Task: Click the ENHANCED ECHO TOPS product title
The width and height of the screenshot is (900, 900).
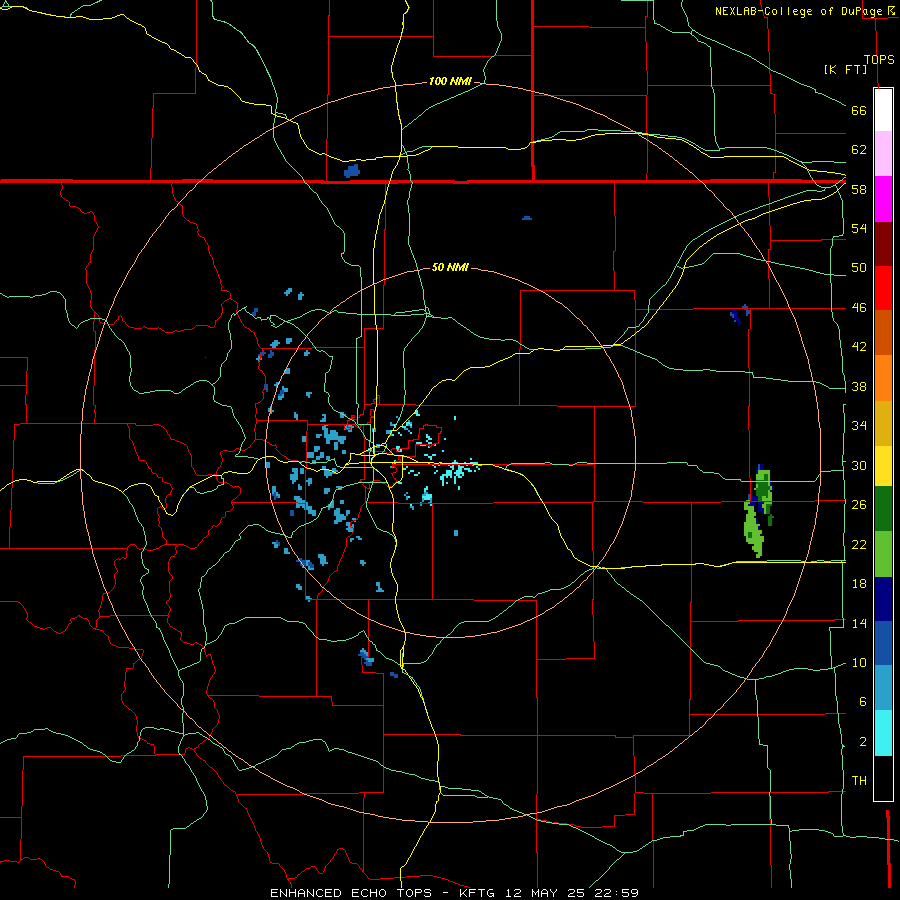Action: [x=351, y=893]
